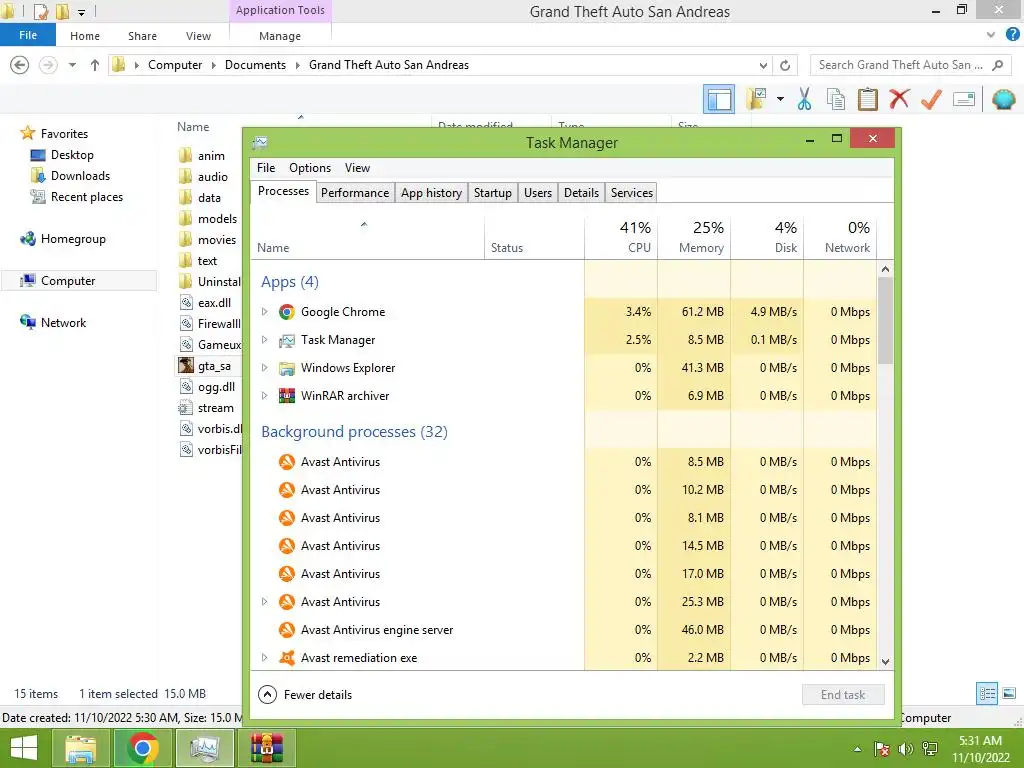Show hidden icons in system tray
Screen dimensions: 1024x768
(857, 749)
